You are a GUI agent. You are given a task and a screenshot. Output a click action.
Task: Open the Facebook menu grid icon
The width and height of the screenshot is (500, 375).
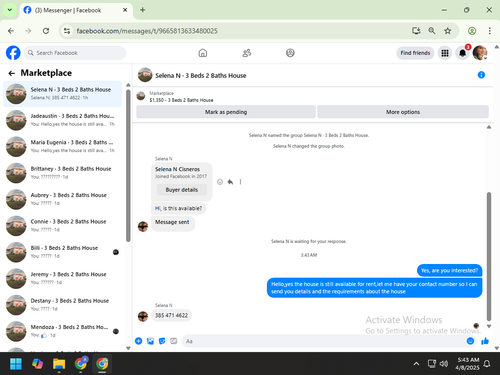click(445, 53)
